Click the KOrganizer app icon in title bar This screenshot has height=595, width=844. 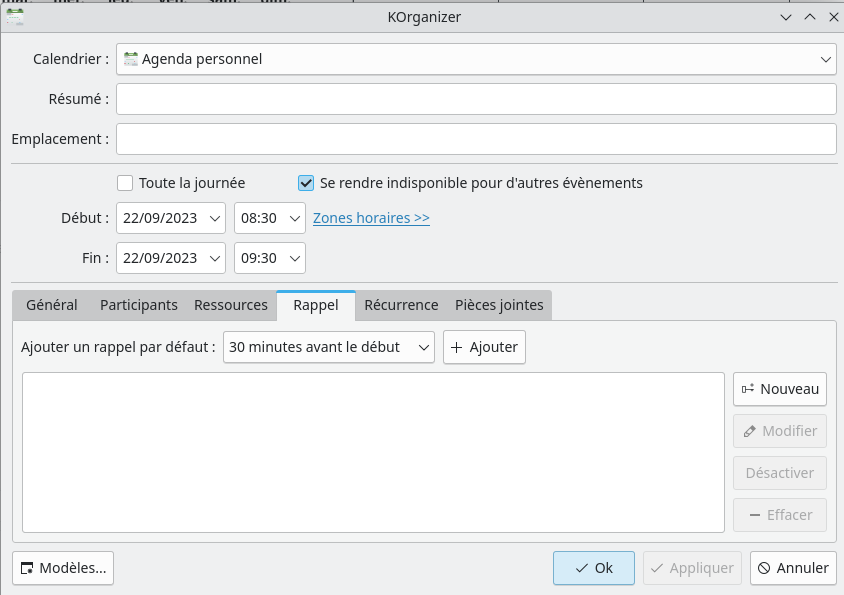pyautogui.click(x=15, y=16)
